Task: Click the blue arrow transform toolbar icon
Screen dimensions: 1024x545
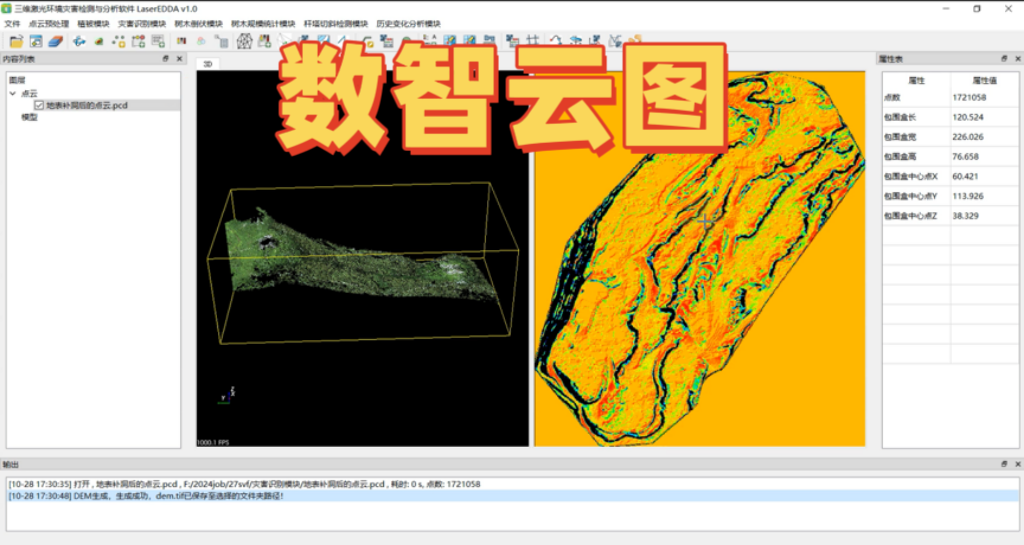Action: coord(79,41)
